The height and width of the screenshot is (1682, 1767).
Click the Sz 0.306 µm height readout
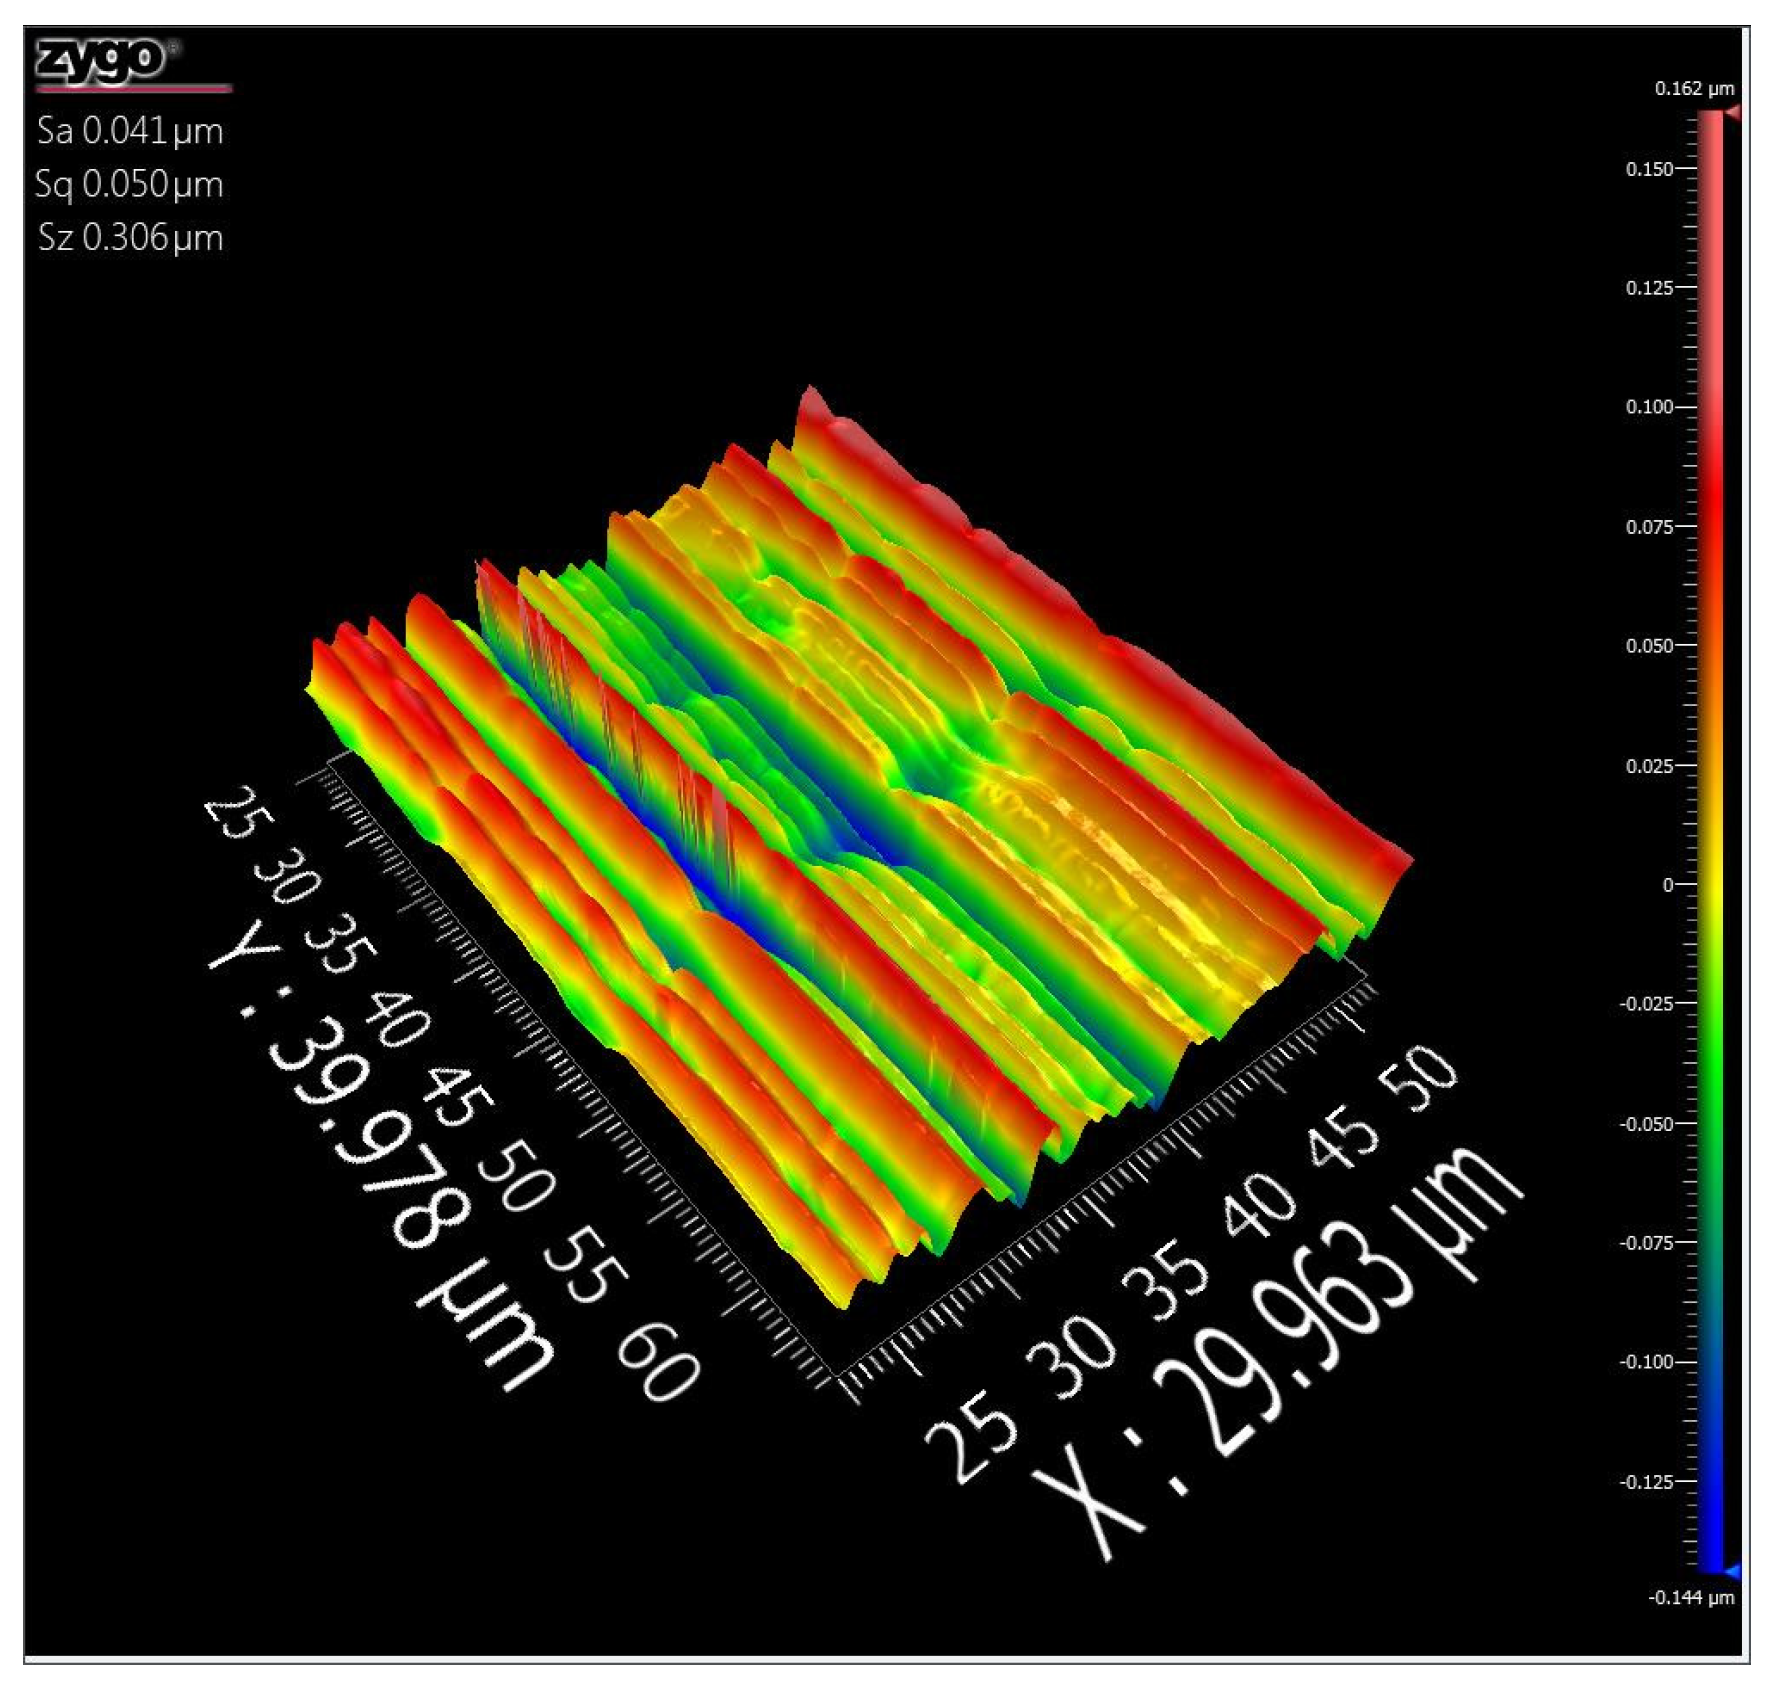coord(130,238)
